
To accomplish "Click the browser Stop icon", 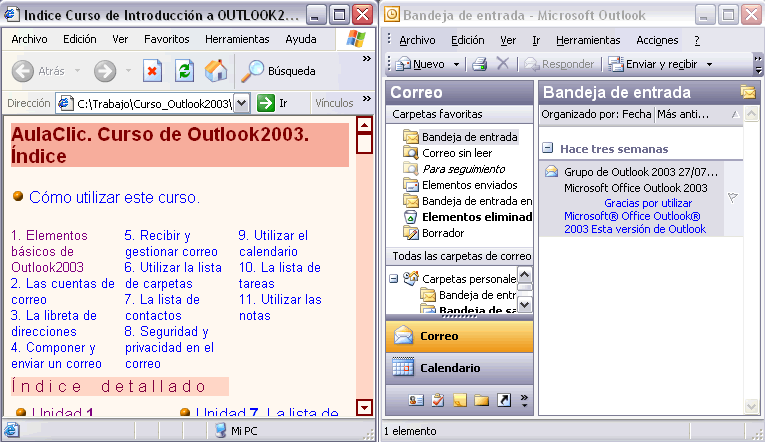I will point(152,71).
